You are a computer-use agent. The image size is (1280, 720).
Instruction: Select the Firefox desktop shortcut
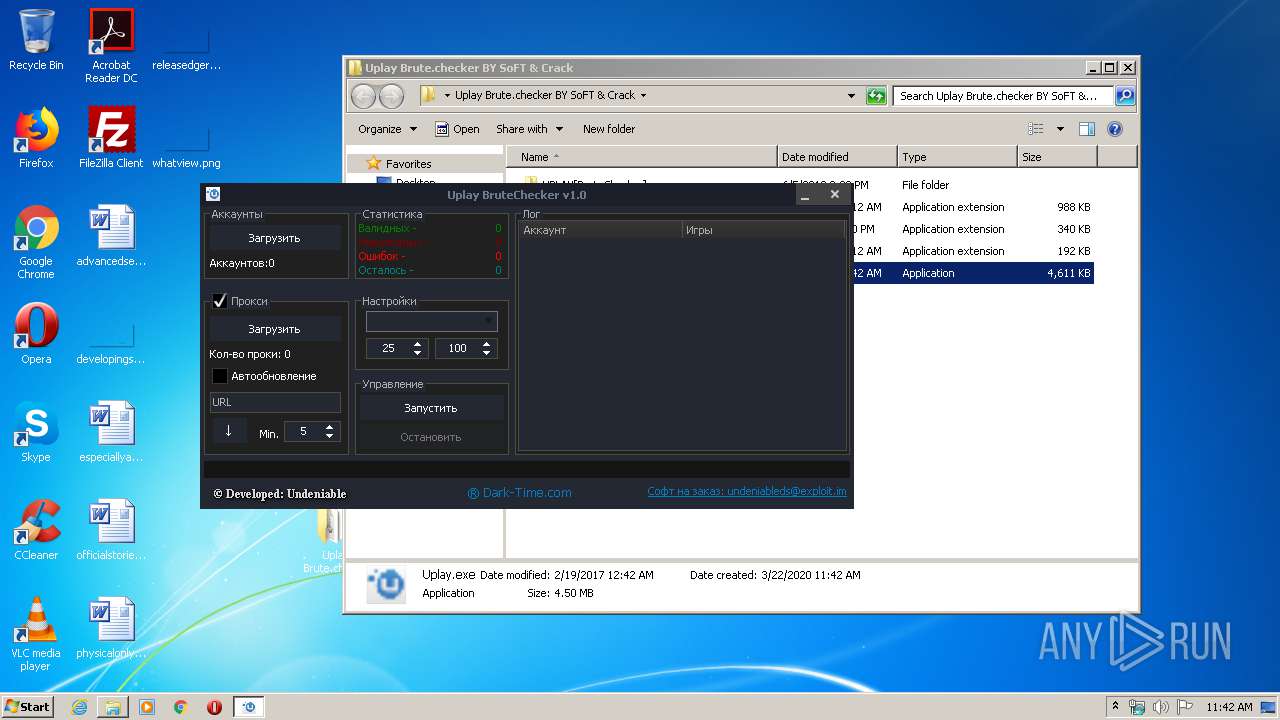tap(36, 138)
